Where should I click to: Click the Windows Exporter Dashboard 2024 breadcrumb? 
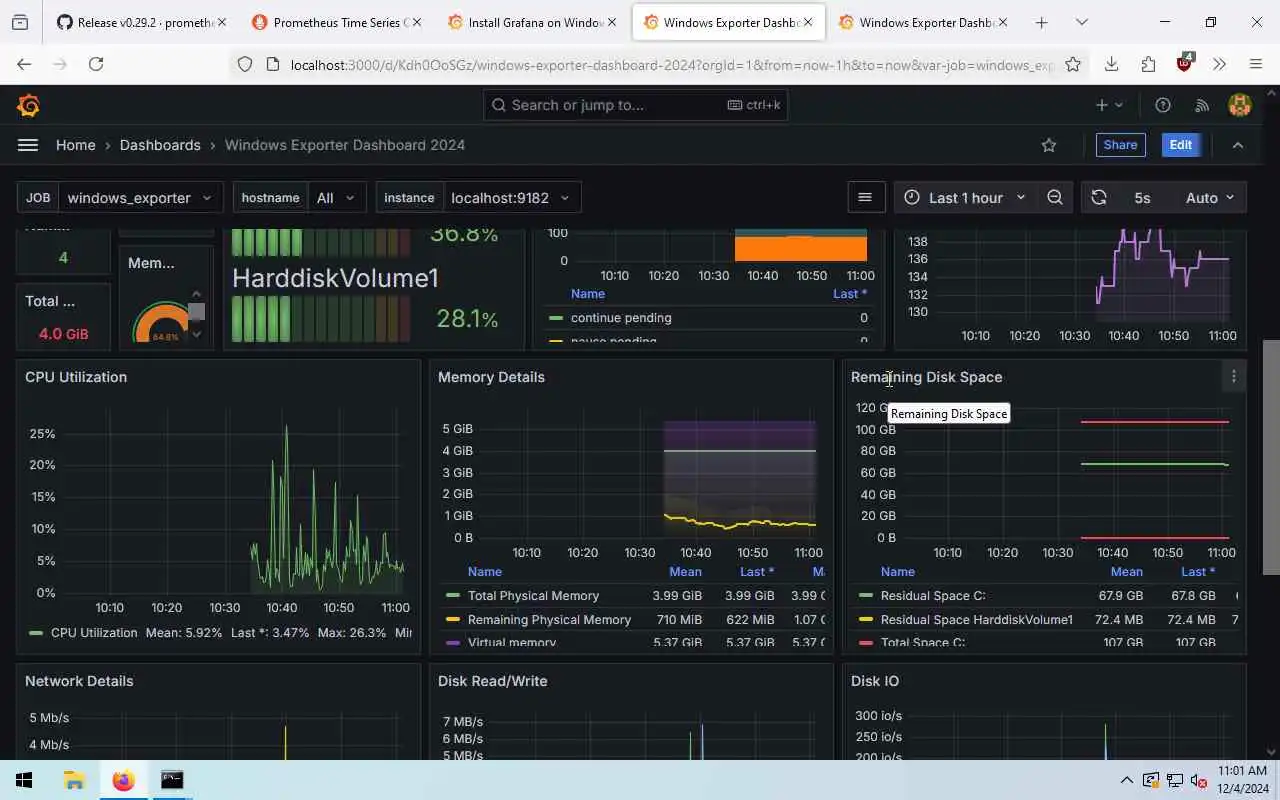click(345, 145)
